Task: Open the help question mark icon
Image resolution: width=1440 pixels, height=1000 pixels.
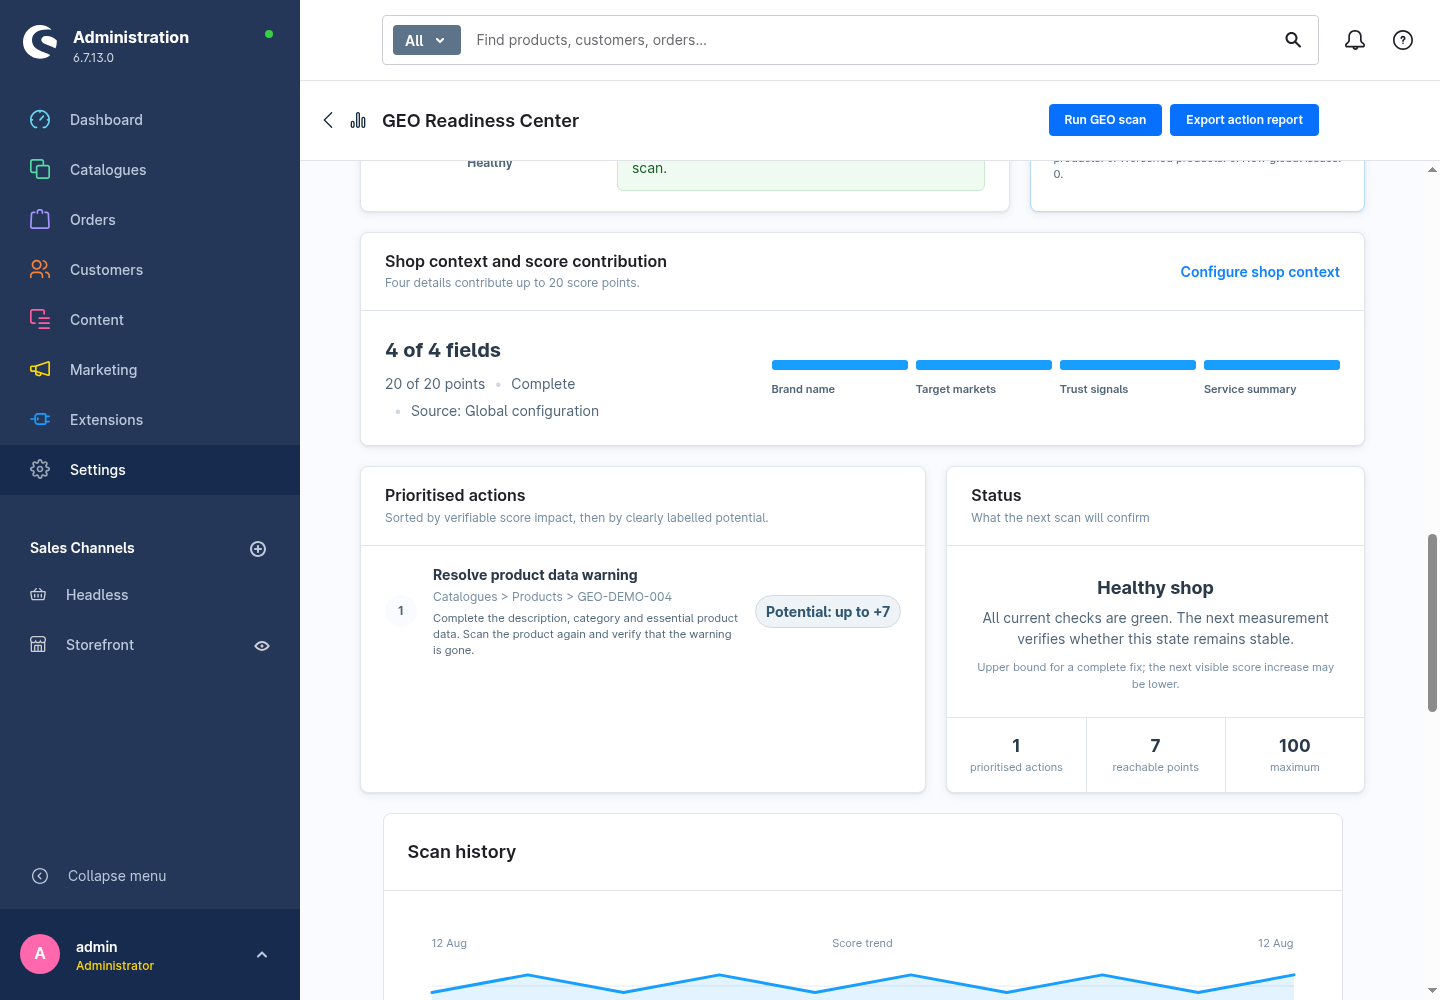Action: [x=1403, y=40]
